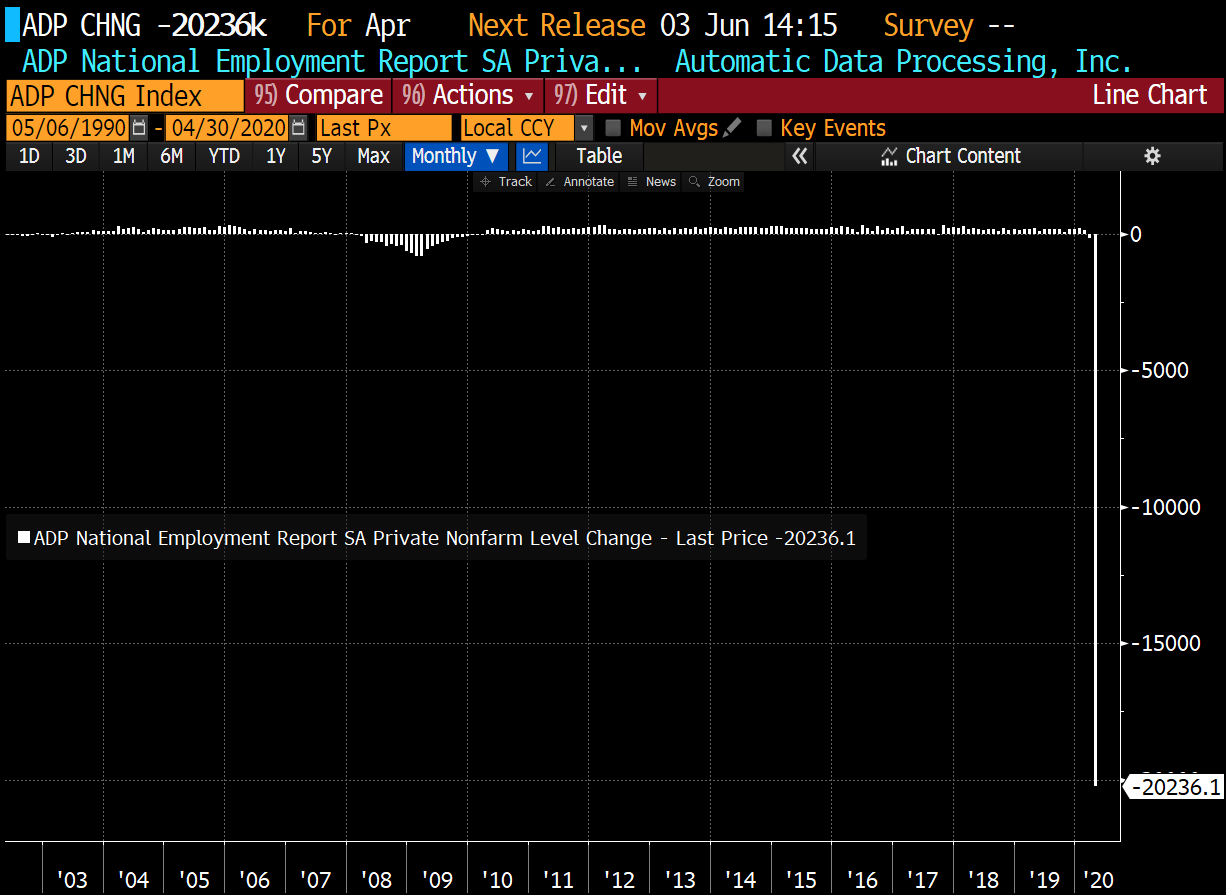Enable the Key Events checkbox

point(764,128)
